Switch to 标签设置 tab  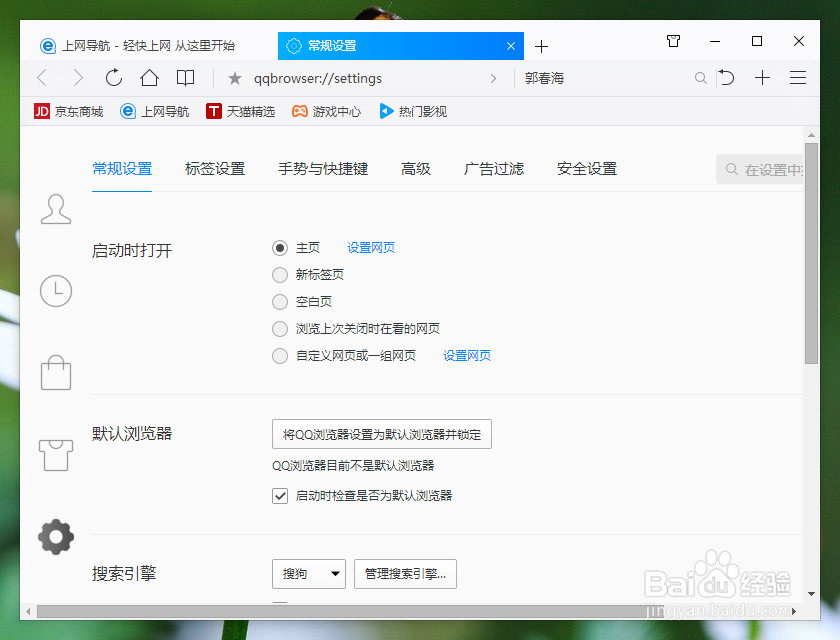215,169
